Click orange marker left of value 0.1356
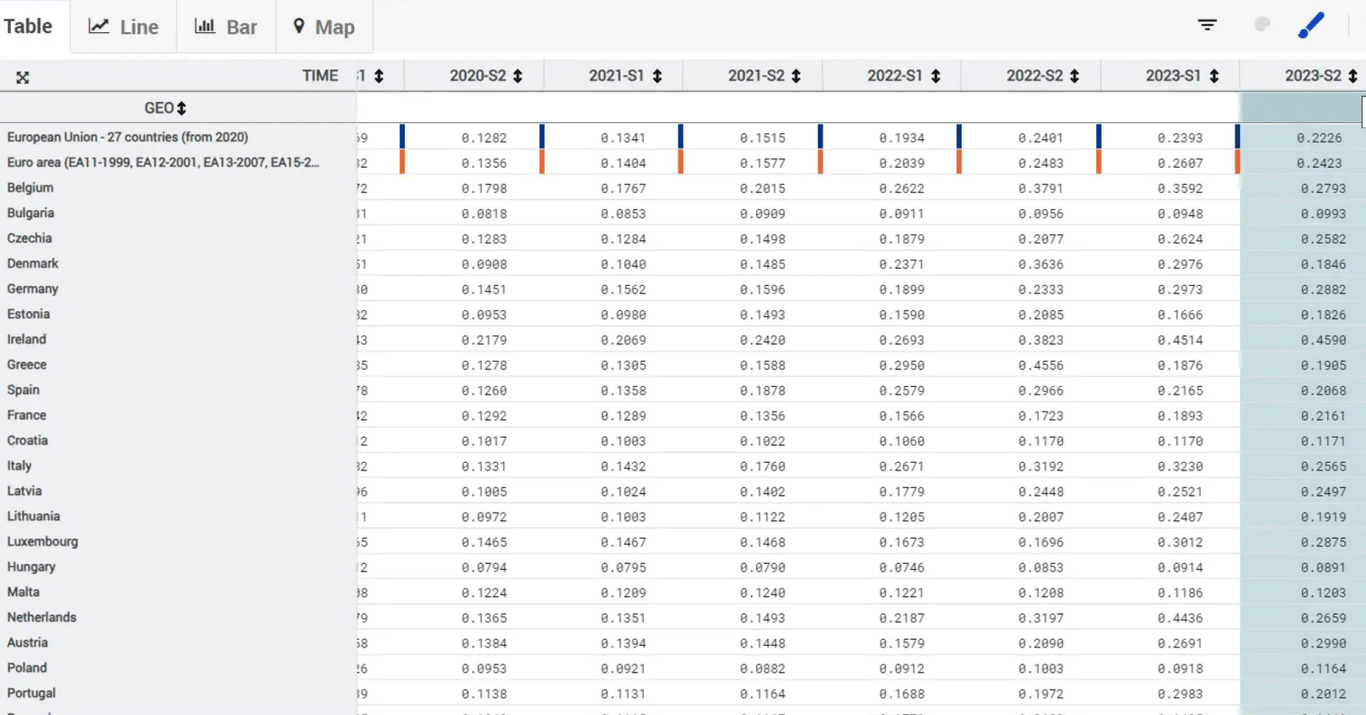 [402, 162]
